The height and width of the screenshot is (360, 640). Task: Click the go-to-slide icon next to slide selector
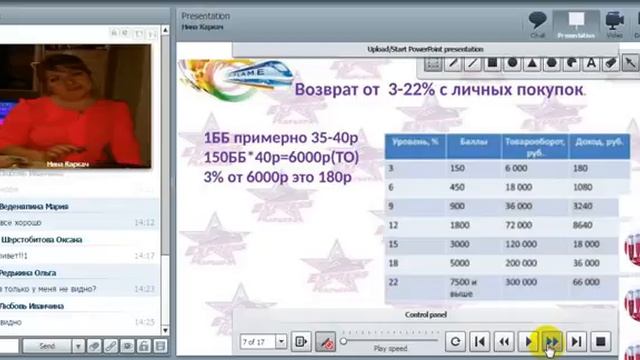pos(301,341)
